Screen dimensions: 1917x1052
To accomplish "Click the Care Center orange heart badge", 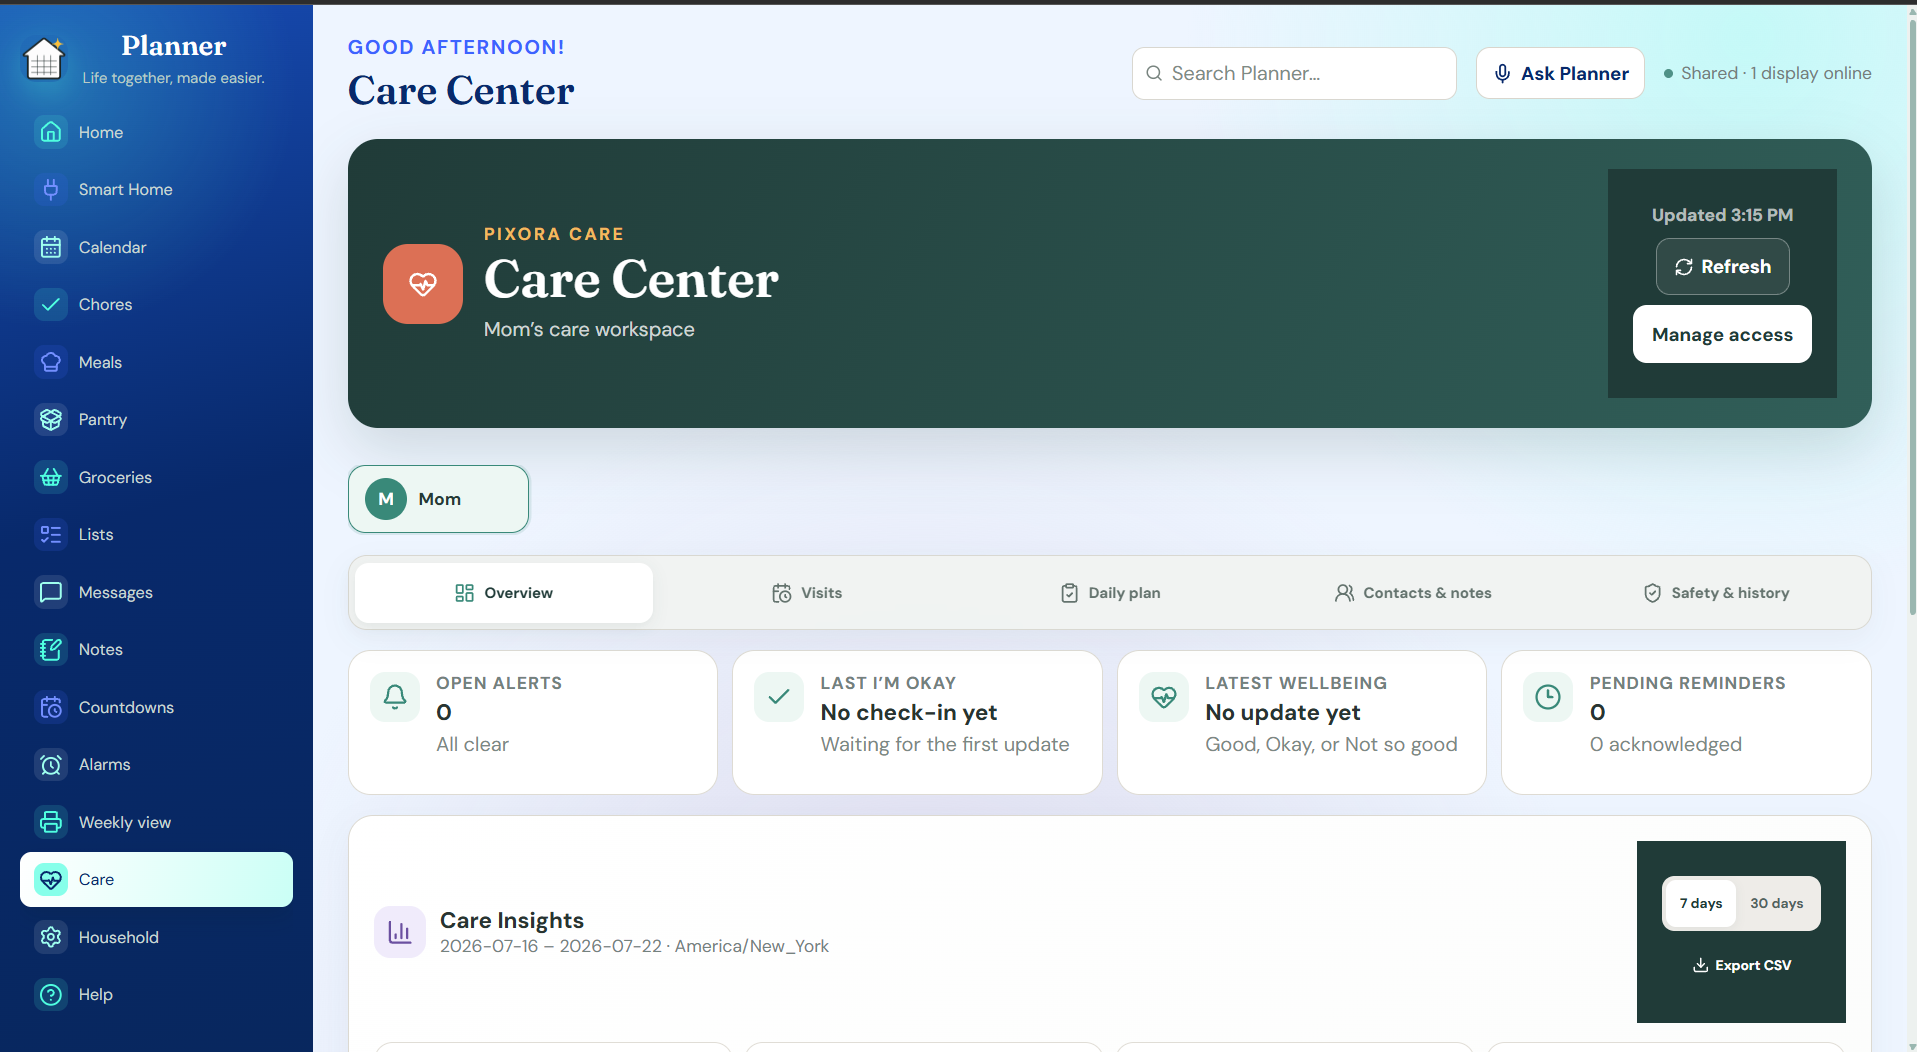I will pos(423,284).
